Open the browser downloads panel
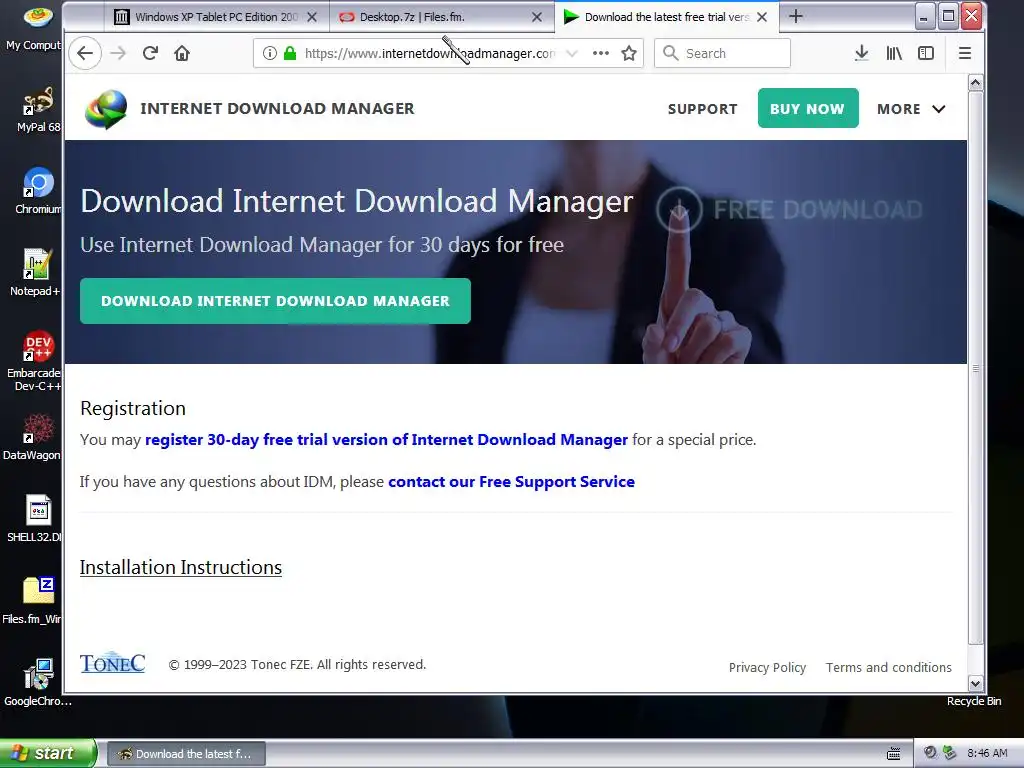 [861, 53]
